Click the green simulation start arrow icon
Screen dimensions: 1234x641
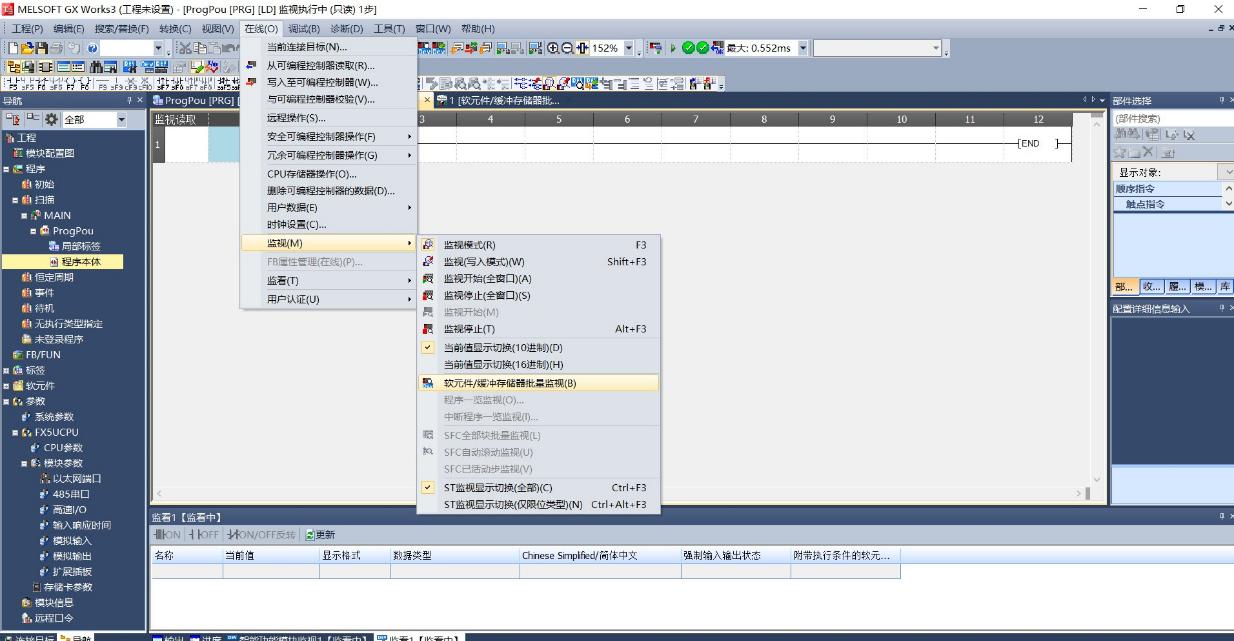click(673, 48)
